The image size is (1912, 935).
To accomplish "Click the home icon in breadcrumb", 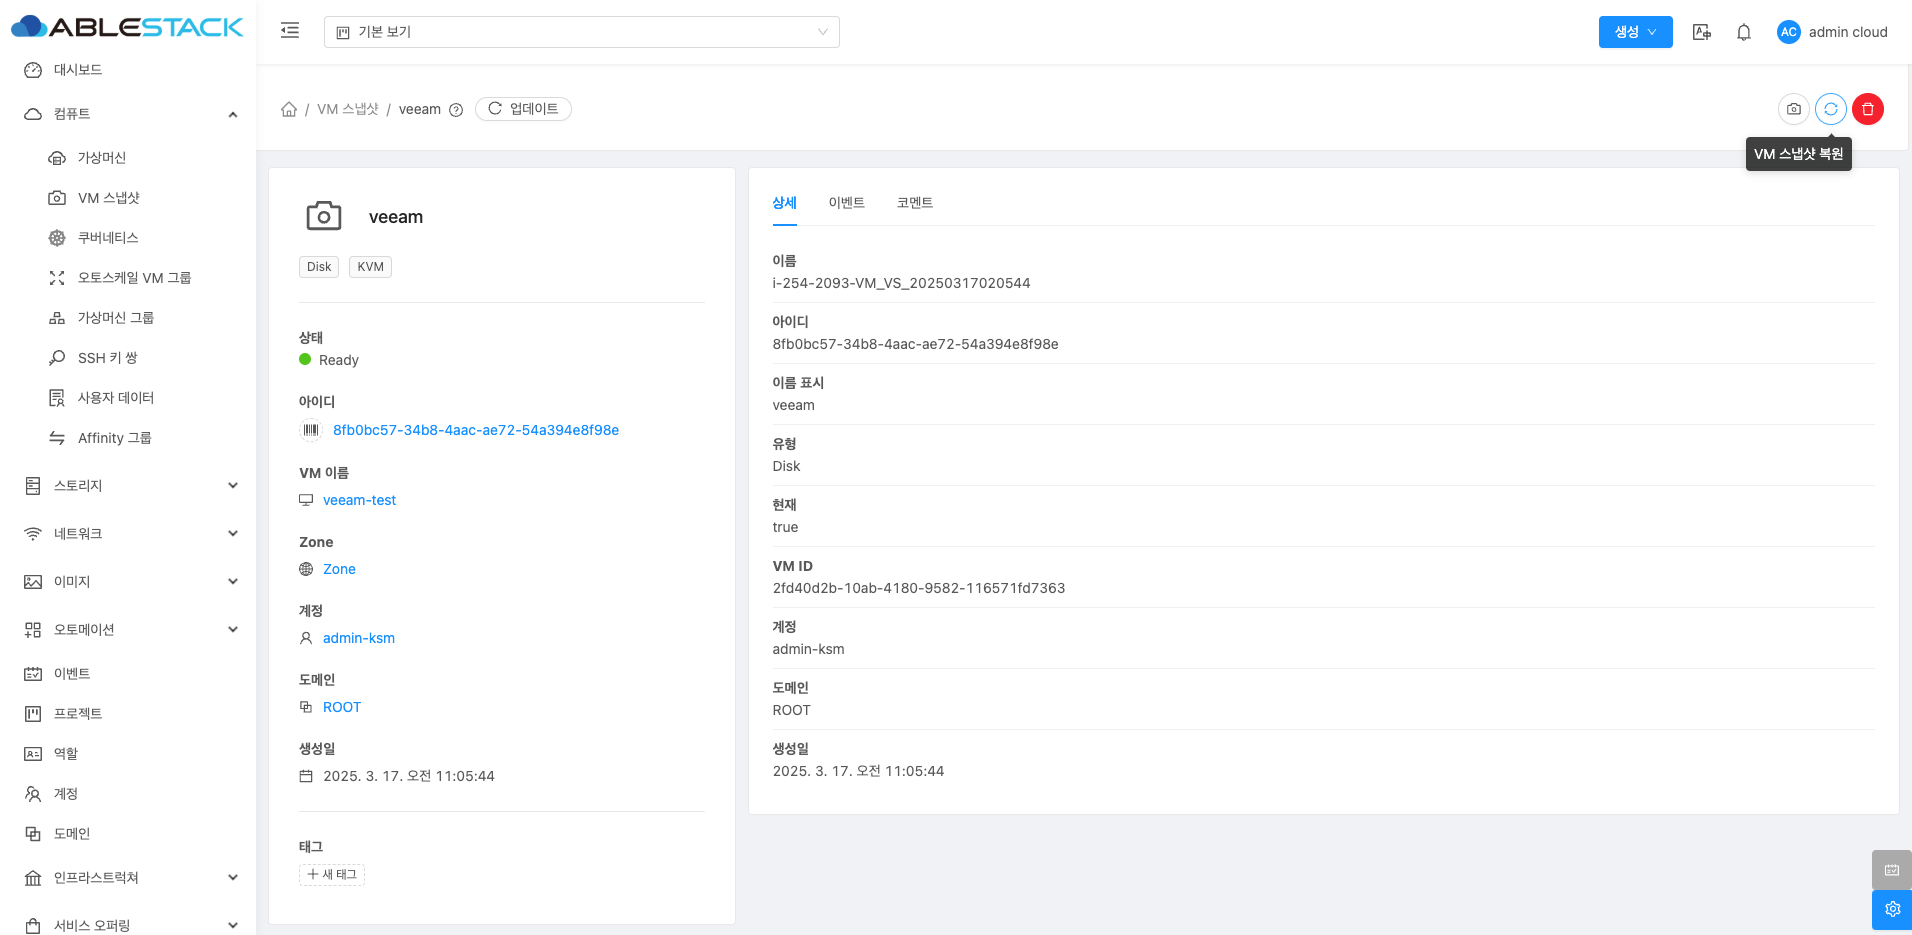I will 289,109.
